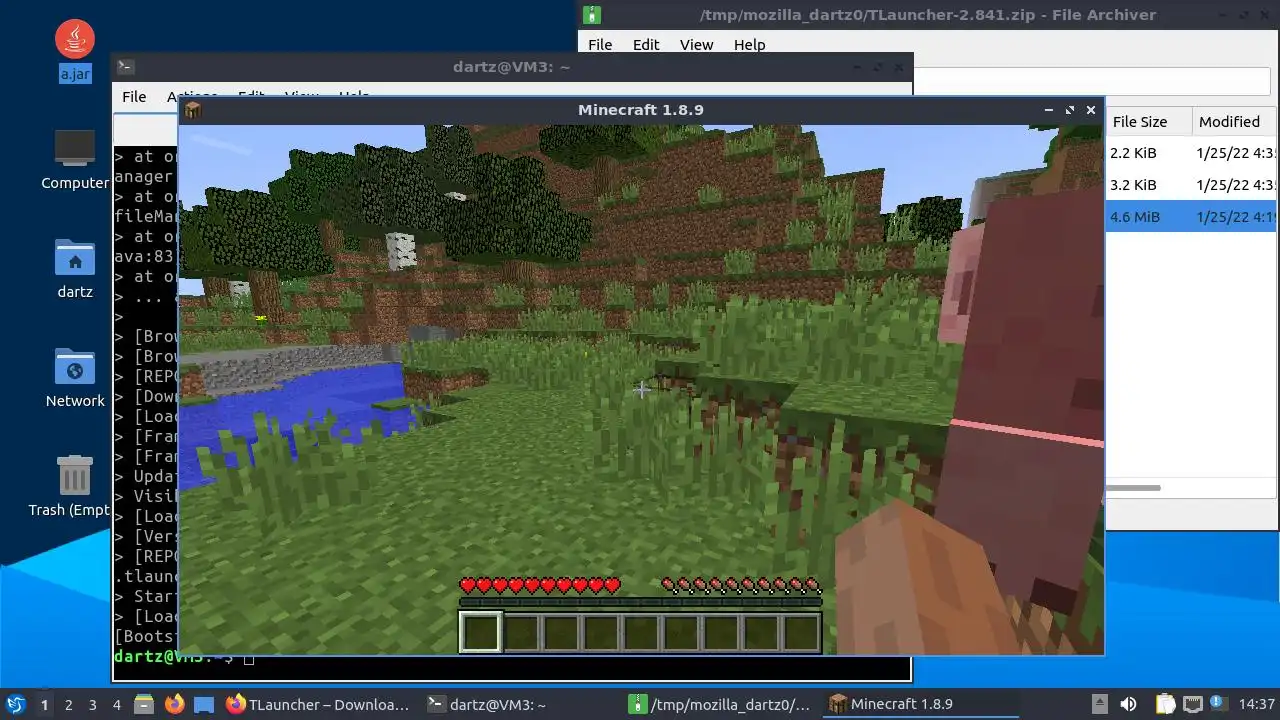The image size is (1280, 720).
Task: Open the Trash desktop icon
Action: pos(75,487)
